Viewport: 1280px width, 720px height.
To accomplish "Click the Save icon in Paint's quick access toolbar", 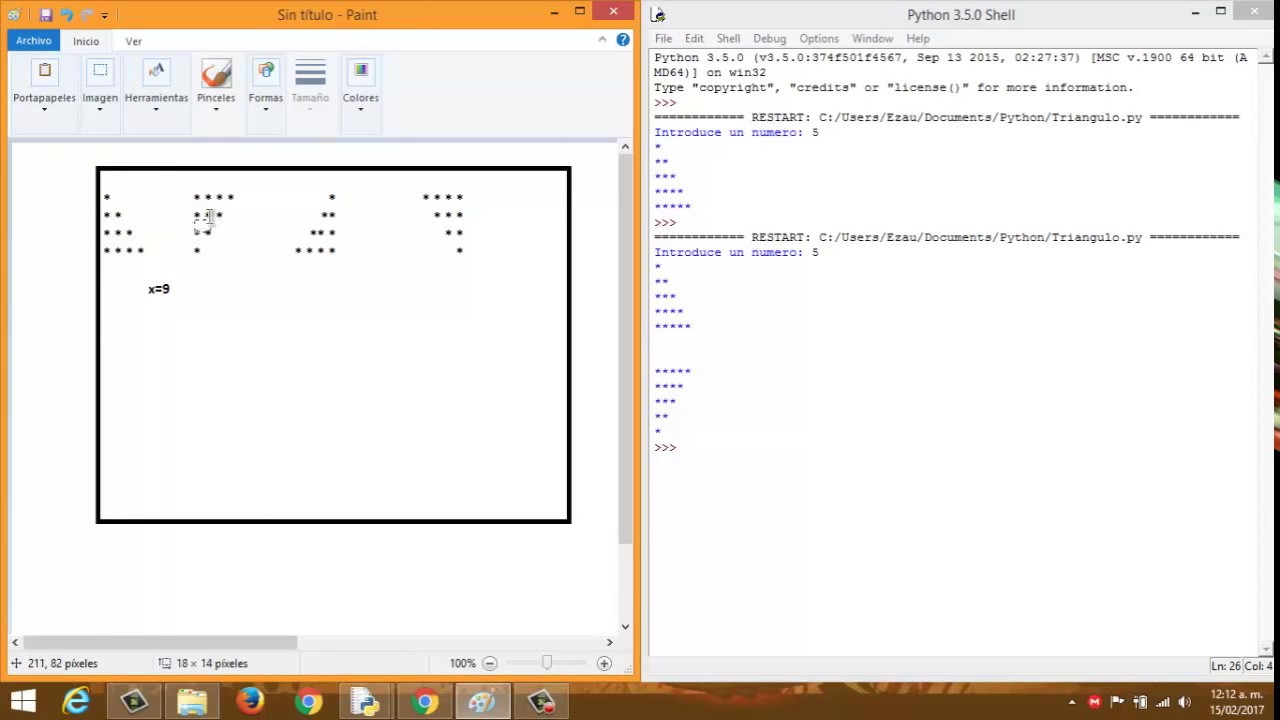I will click(45, 15).
